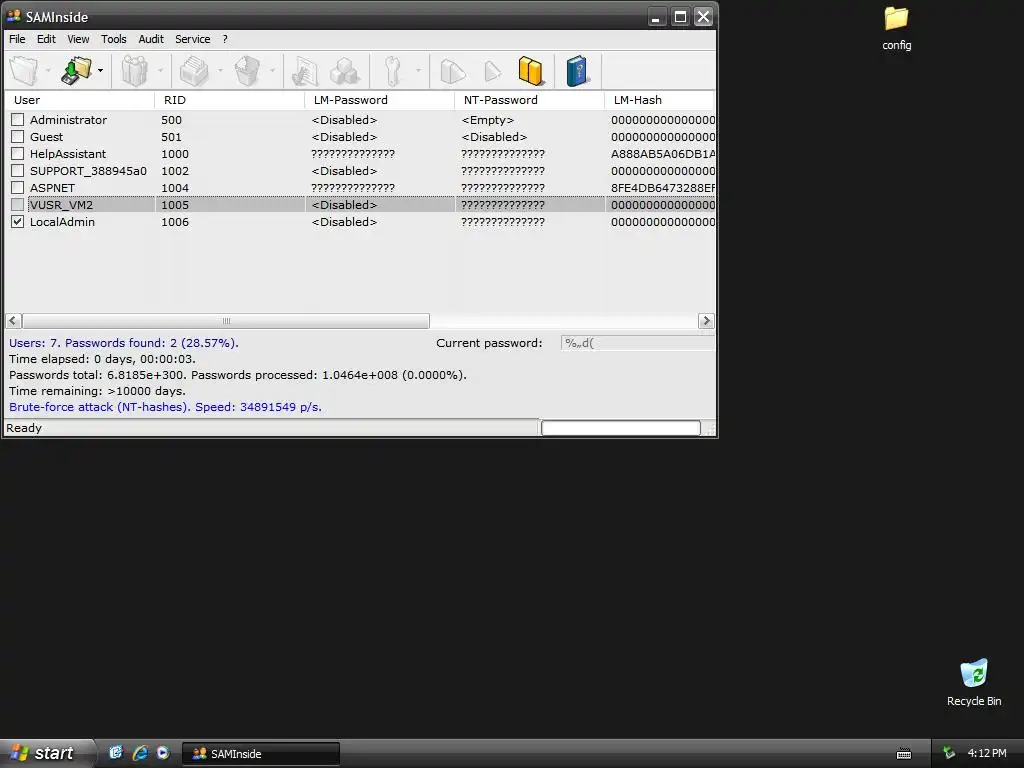This screenshot has height=768, width=1024.
Task: Click the Windows start button
Action: click(x=47, y=753)
